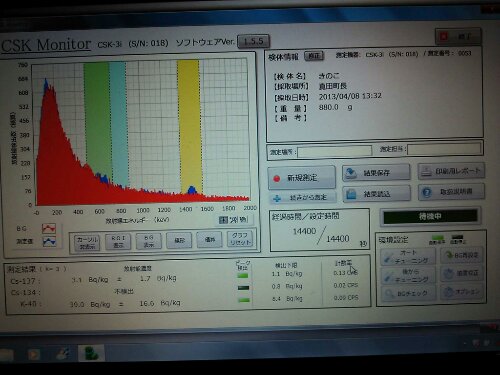Image resolution: width=500 pixels, height=375 pixels.
Task: Click the folder icon on 結果読込
Action: coord(351,194)
